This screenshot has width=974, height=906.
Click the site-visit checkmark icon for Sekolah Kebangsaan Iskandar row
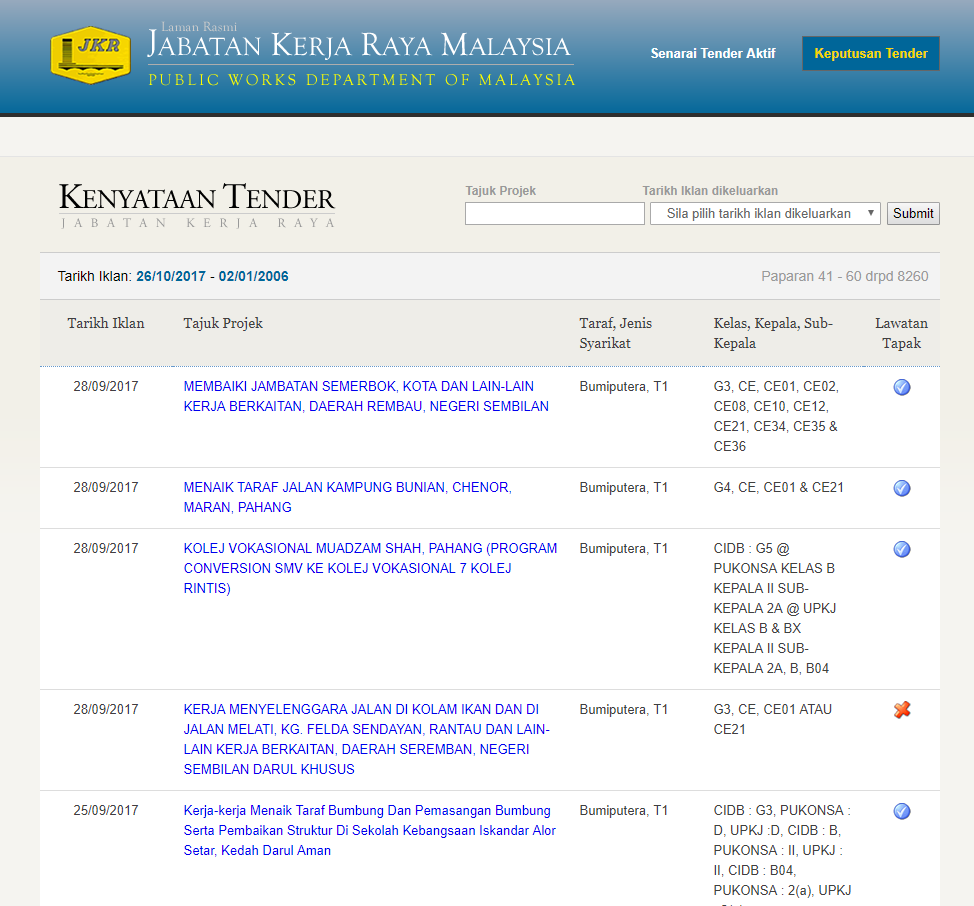[901, 811]
